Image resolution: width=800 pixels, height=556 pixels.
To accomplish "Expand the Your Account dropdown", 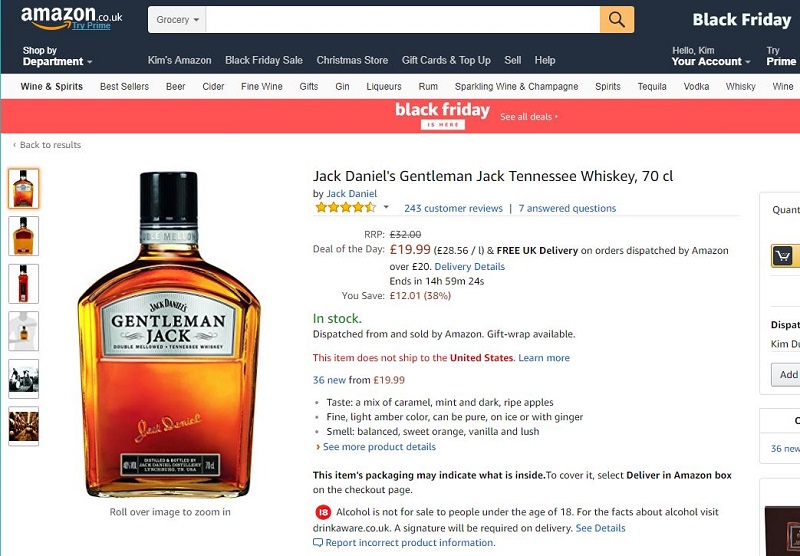I will click(x=711, y=56).
